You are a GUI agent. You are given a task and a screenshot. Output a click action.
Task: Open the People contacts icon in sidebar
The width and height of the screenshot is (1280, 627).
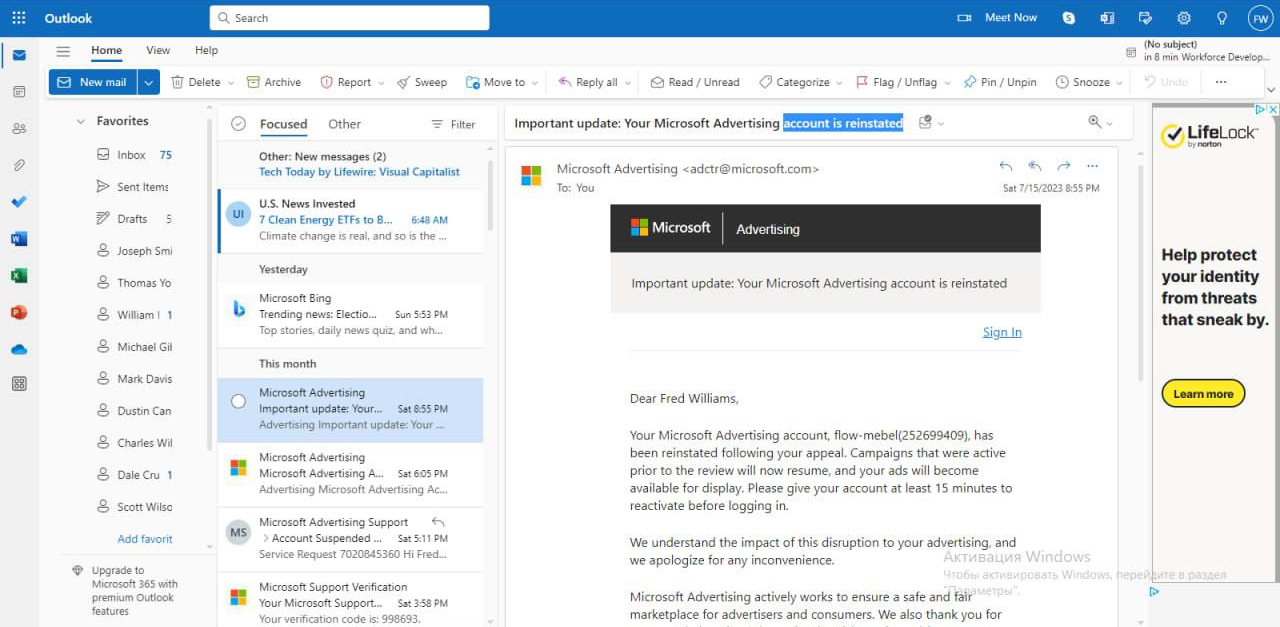coord(19,128)
